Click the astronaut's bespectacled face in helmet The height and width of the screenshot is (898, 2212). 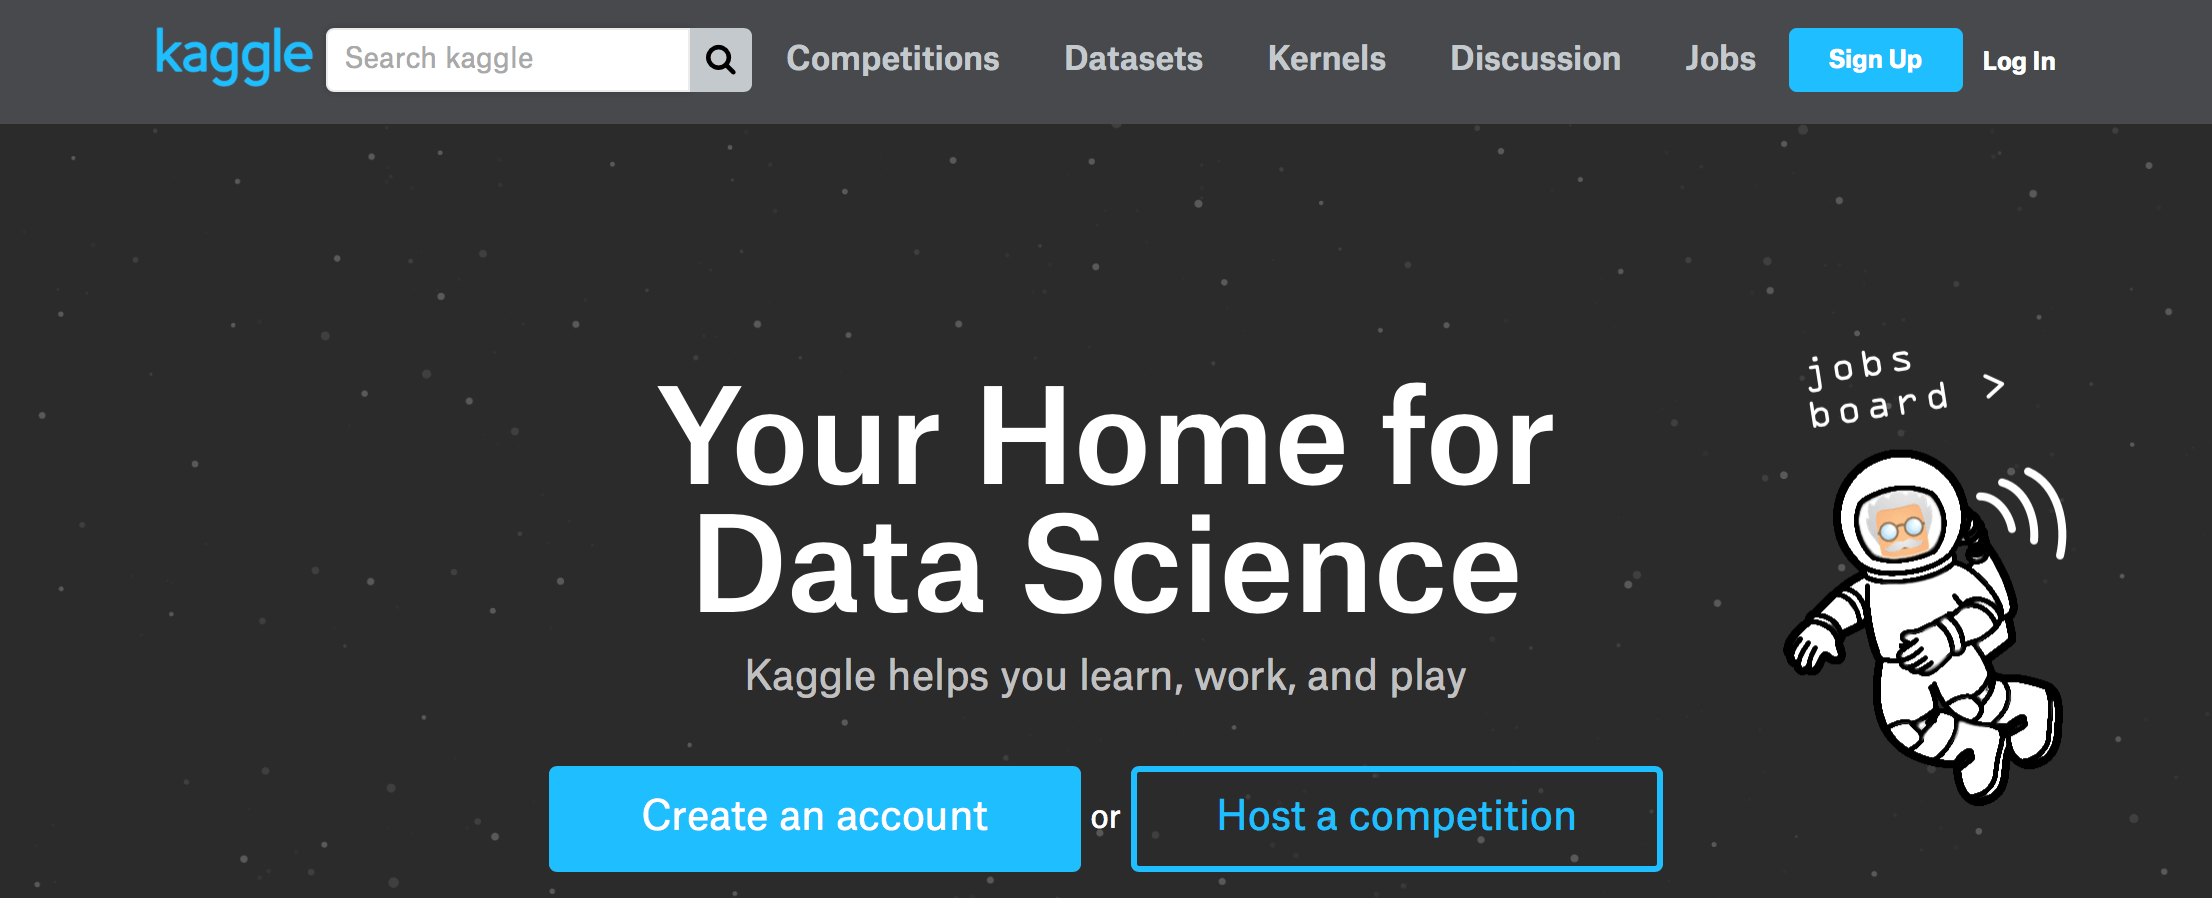1898,526
